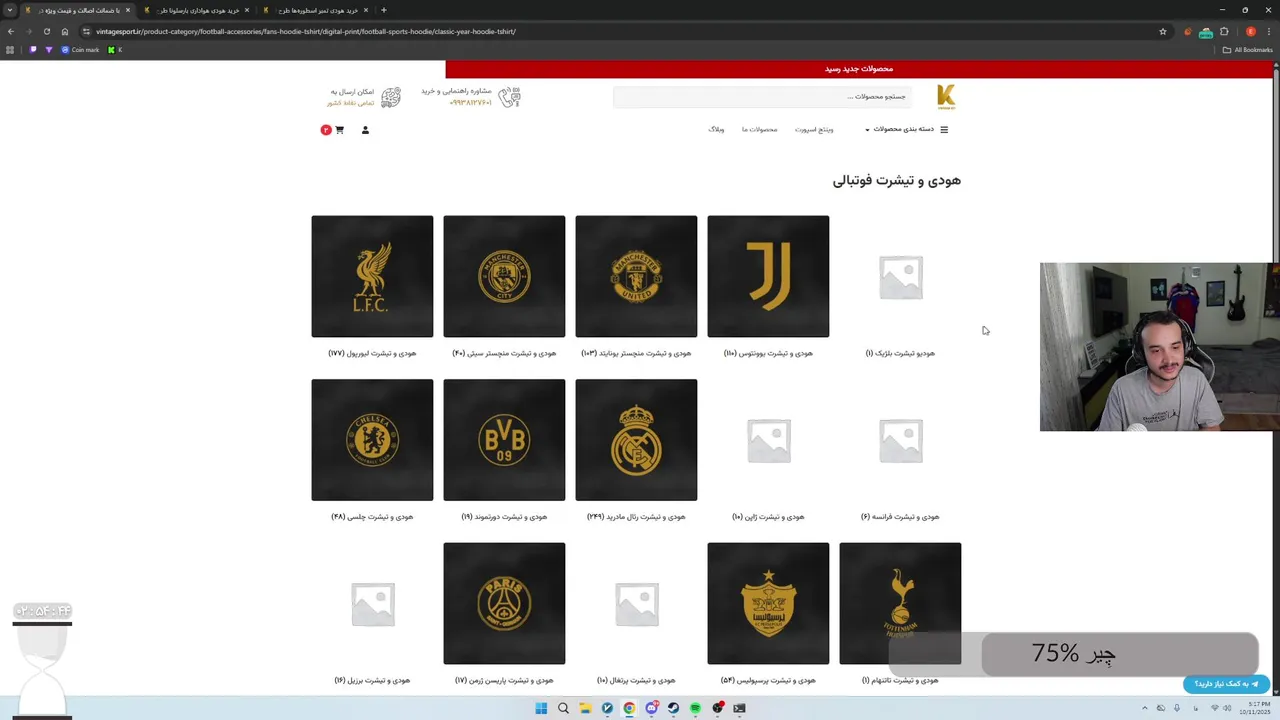Open the shopping cart icon
The width and height of the screenshot is (1280, 720).
(x=339, y=130)
